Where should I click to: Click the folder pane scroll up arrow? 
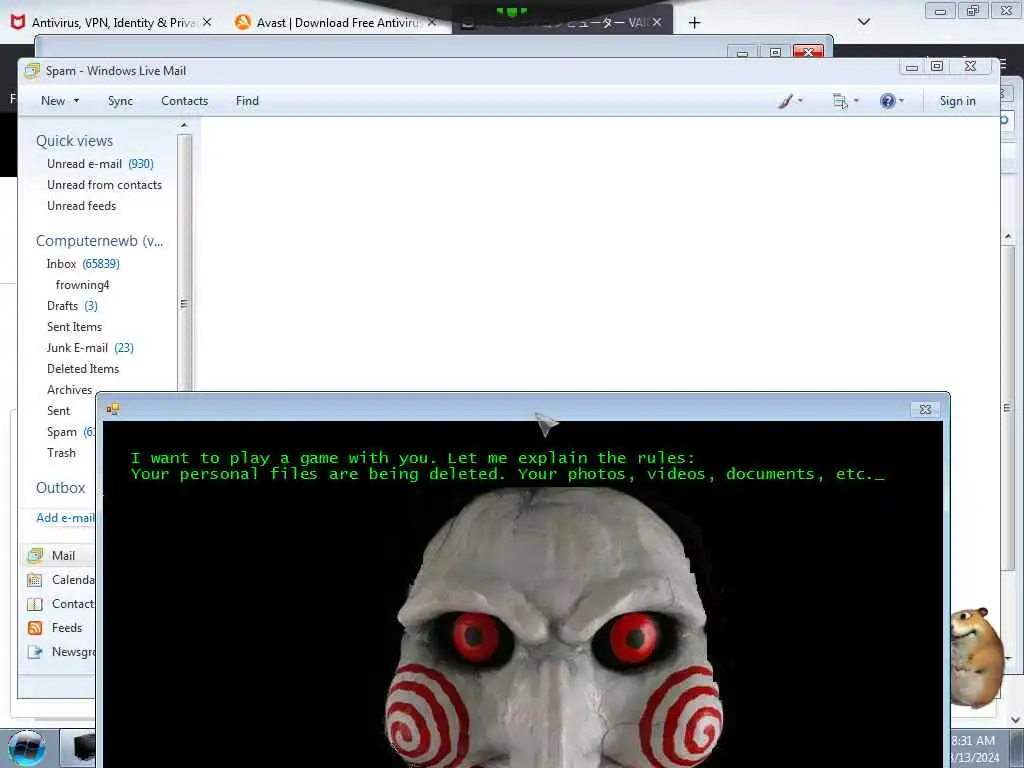click(184, 125)
